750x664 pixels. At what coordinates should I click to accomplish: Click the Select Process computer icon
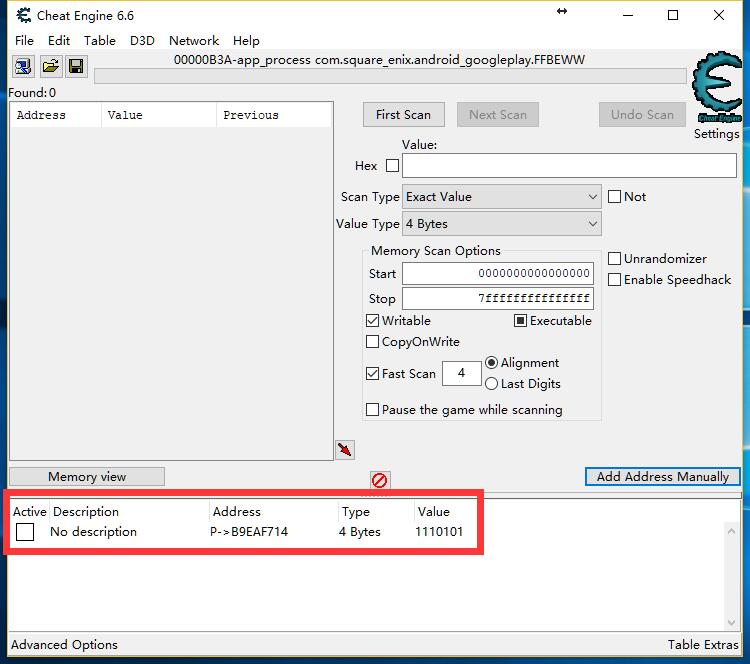22,67
